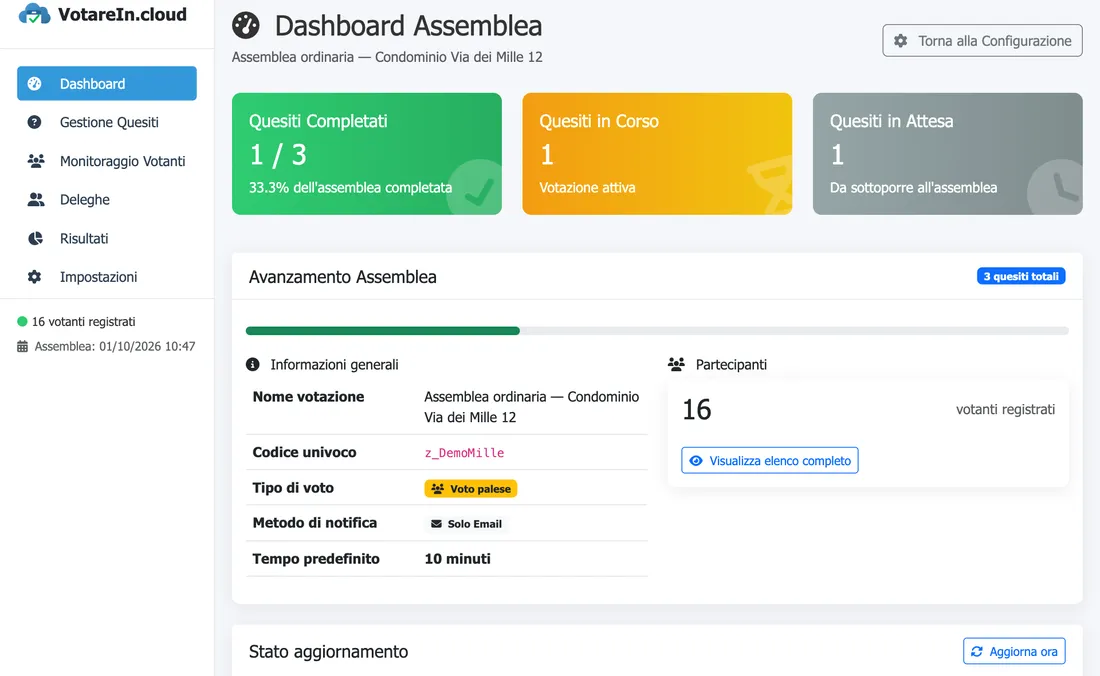Click the gear icon in Torna alla Configurazione
The width and height of the screenshot is (1100, 676).
tap(901, 41)
